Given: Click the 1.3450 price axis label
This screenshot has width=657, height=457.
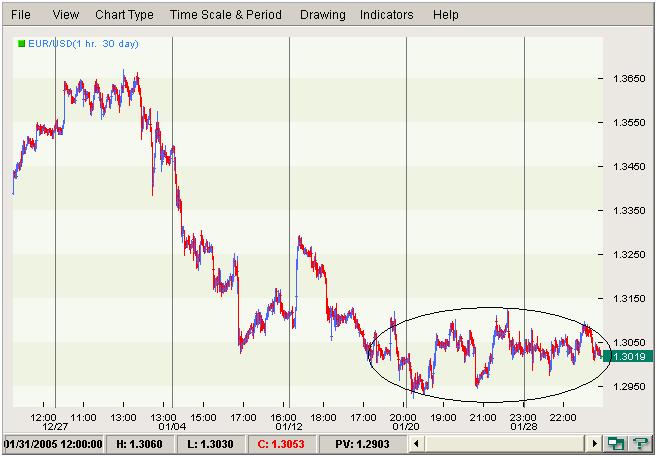Looking at the screenshot, I should [629, 167].
